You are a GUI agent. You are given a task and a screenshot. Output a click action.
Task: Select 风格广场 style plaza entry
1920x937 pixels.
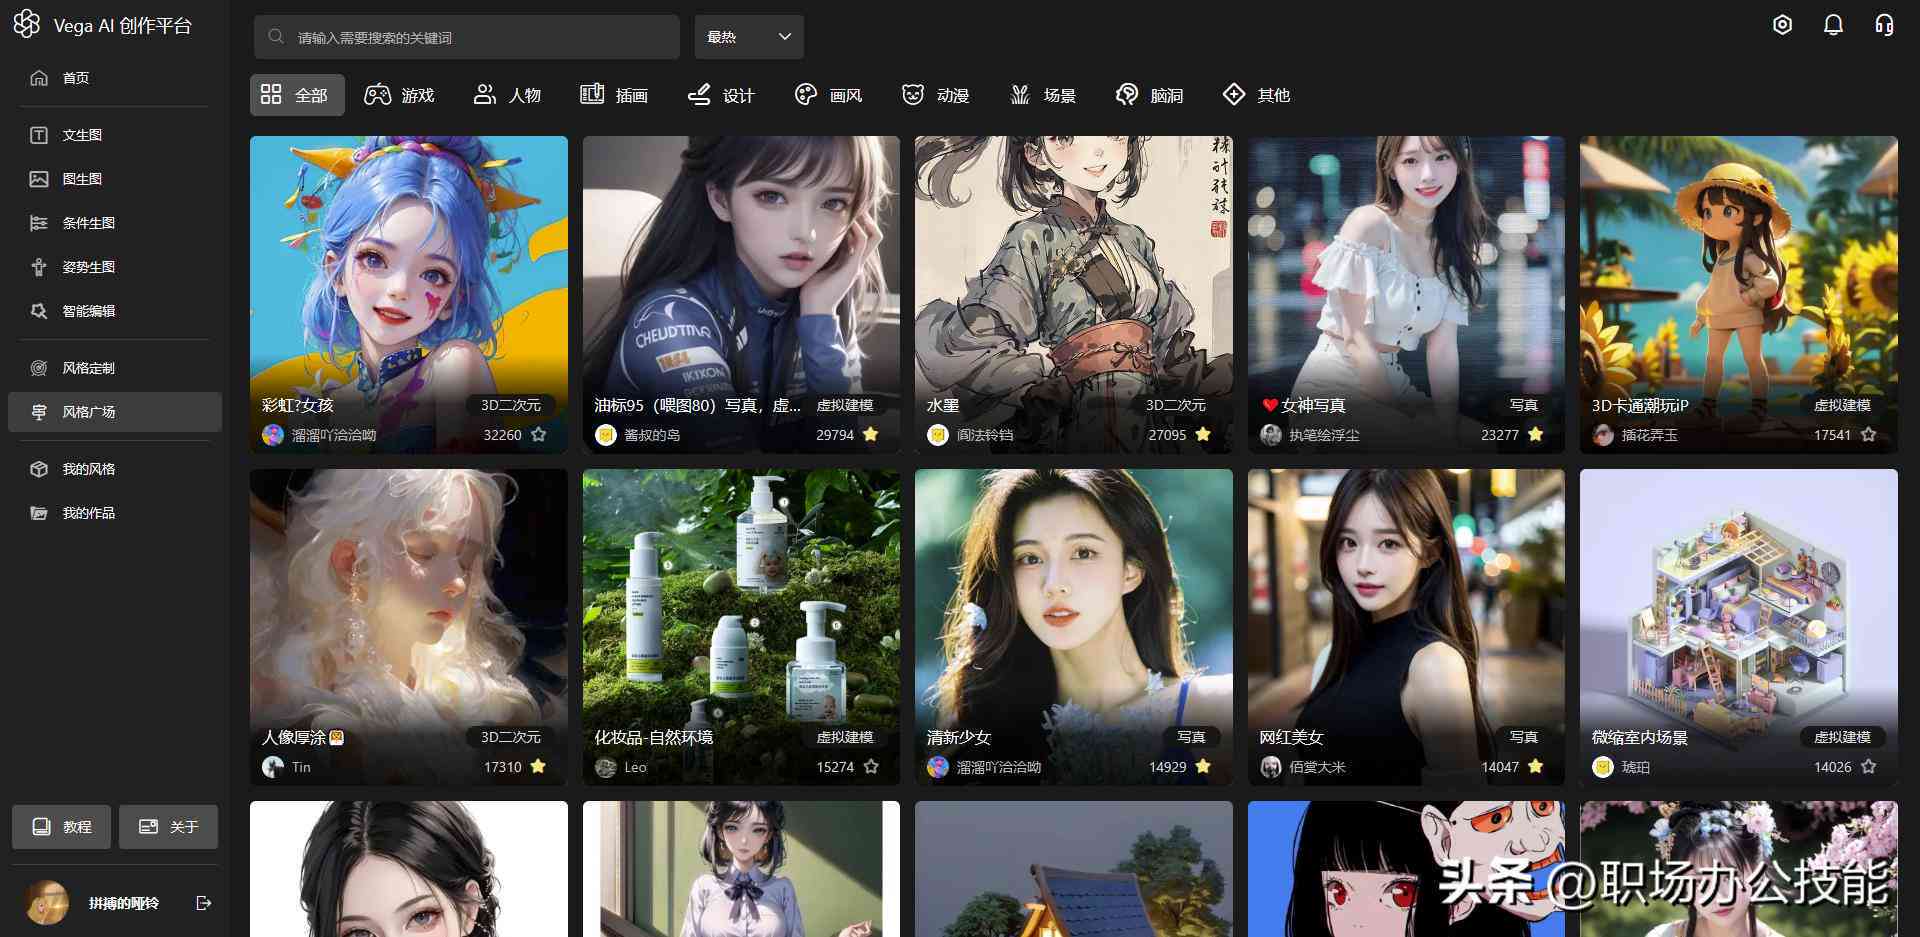coord(115,412)
